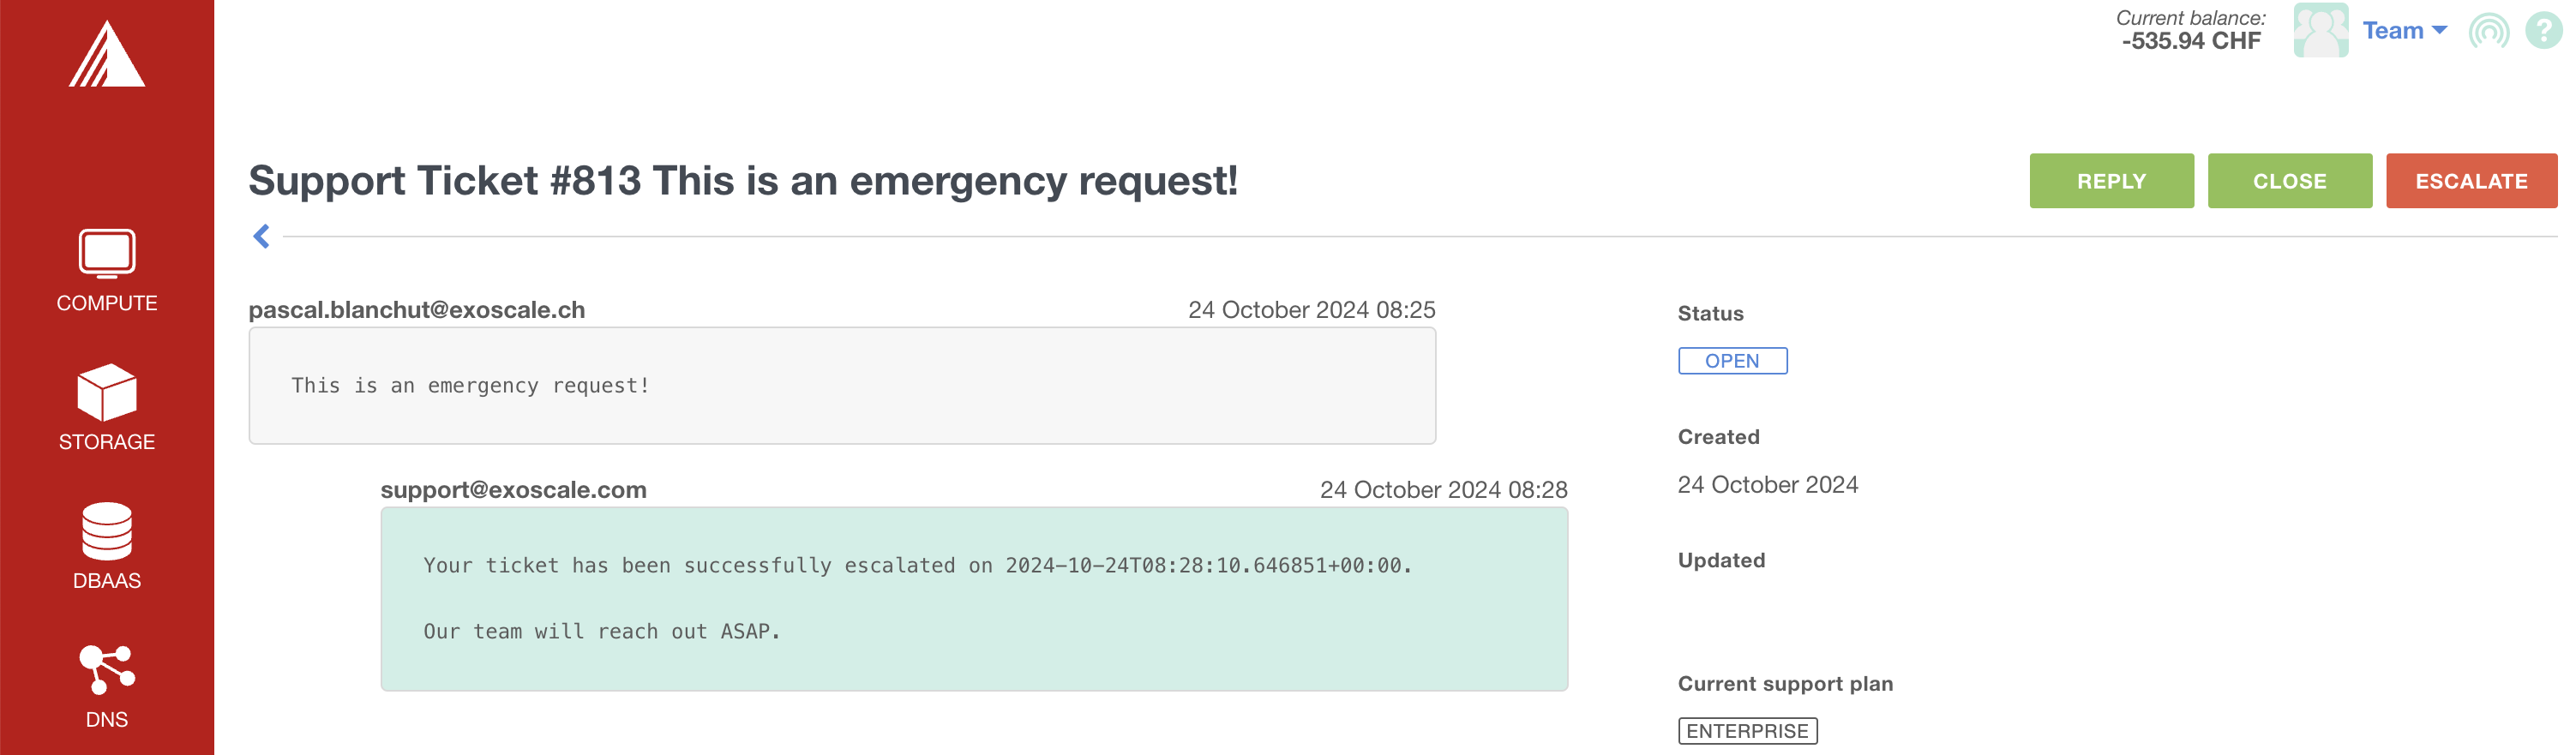Click the current balance amount
Viewport: 2576px width, 755px height.
[2191, 42]
